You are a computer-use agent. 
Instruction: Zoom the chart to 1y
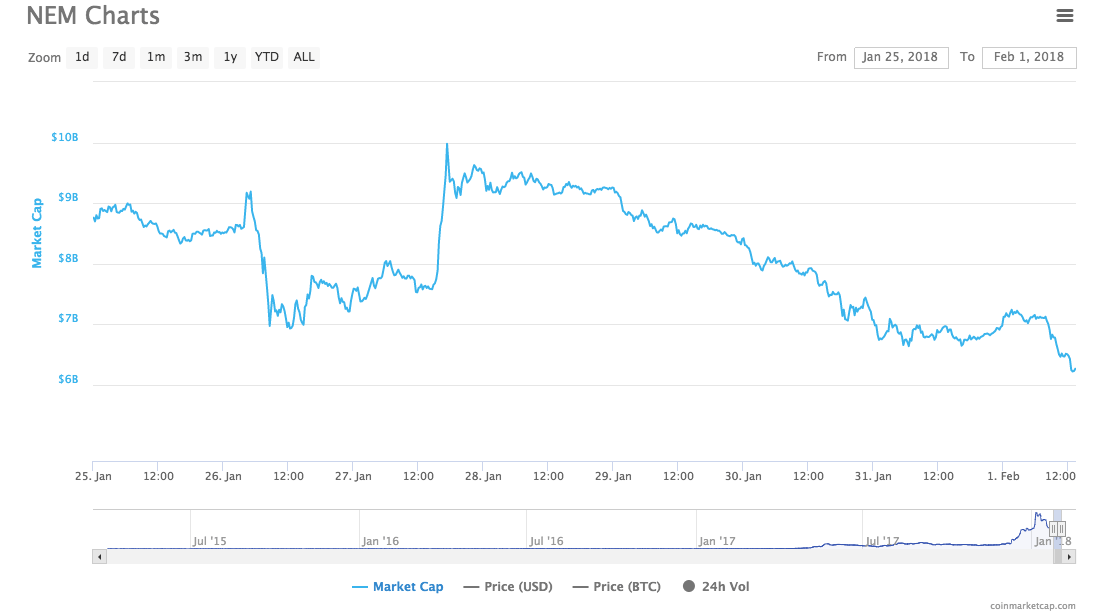pos(230,57)
